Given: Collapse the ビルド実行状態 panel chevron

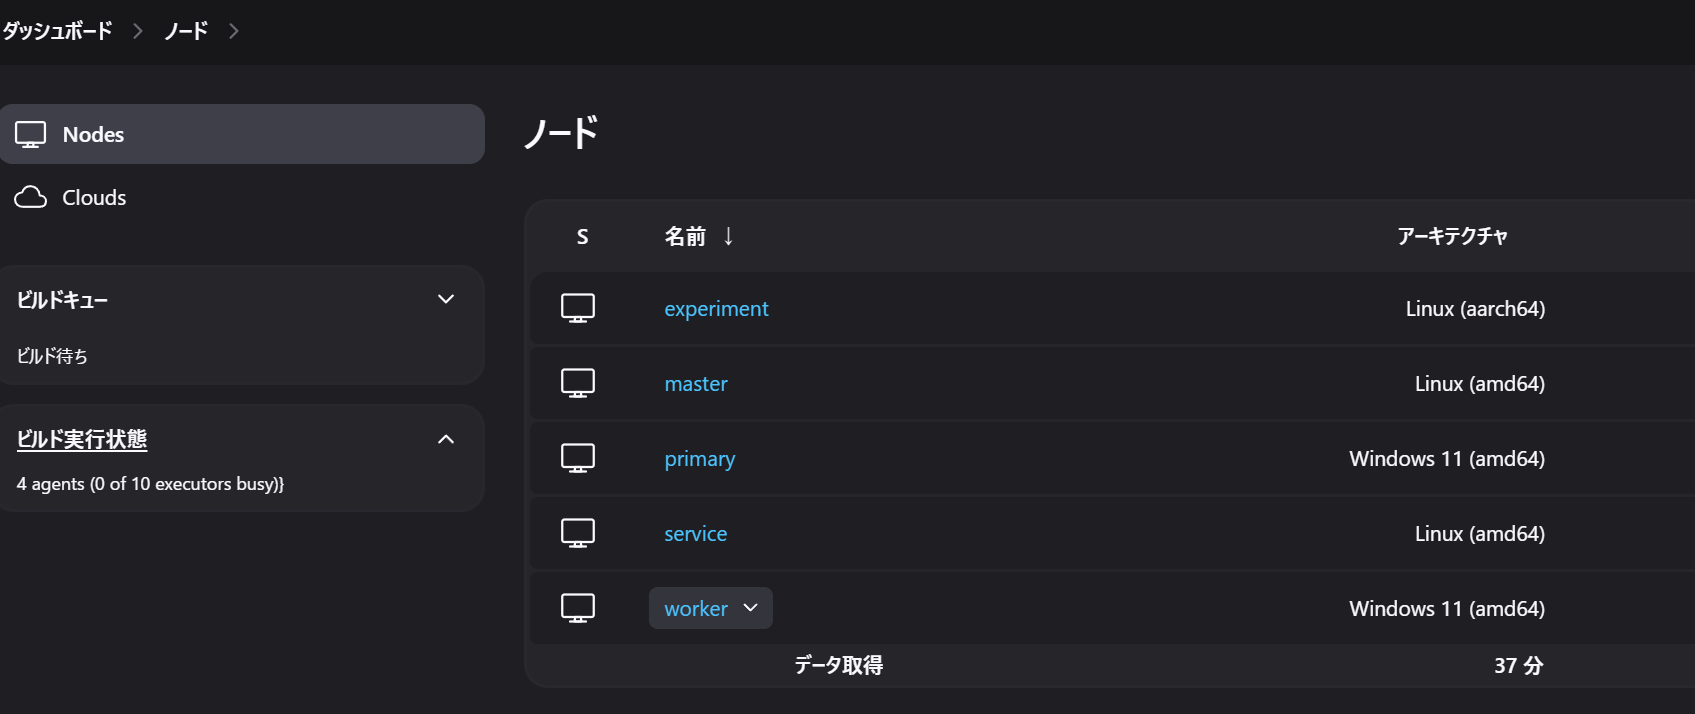Looking at the screenshot, I should pyautogui.click(x=446, y=439).
